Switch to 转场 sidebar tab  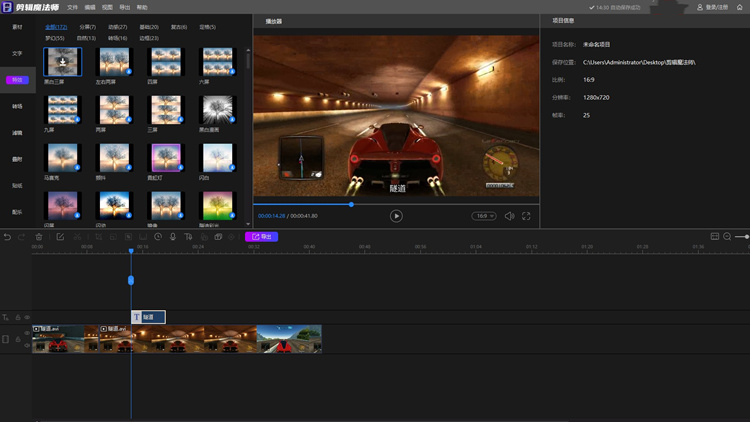tap(17, 106)
